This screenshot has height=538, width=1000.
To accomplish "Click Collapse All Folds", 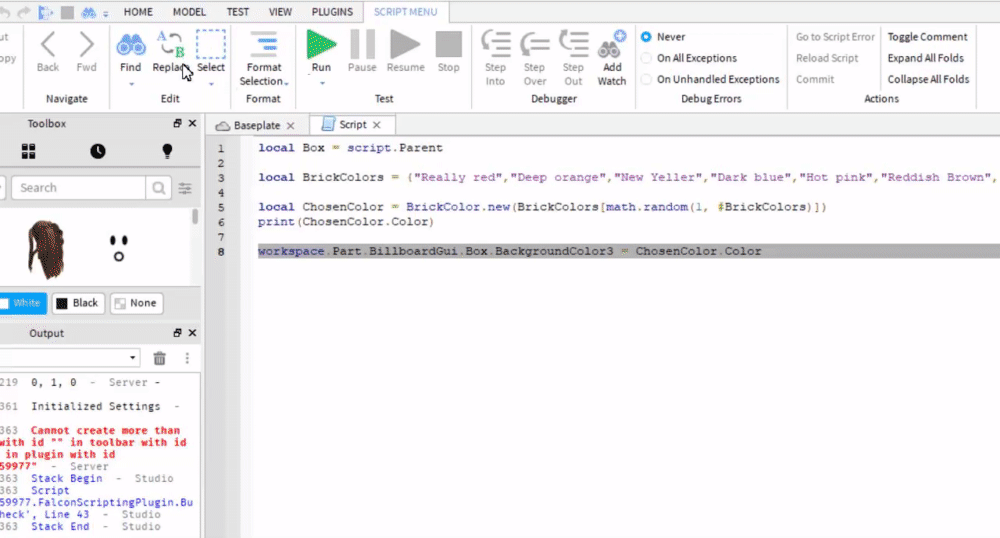I will 928,79.
